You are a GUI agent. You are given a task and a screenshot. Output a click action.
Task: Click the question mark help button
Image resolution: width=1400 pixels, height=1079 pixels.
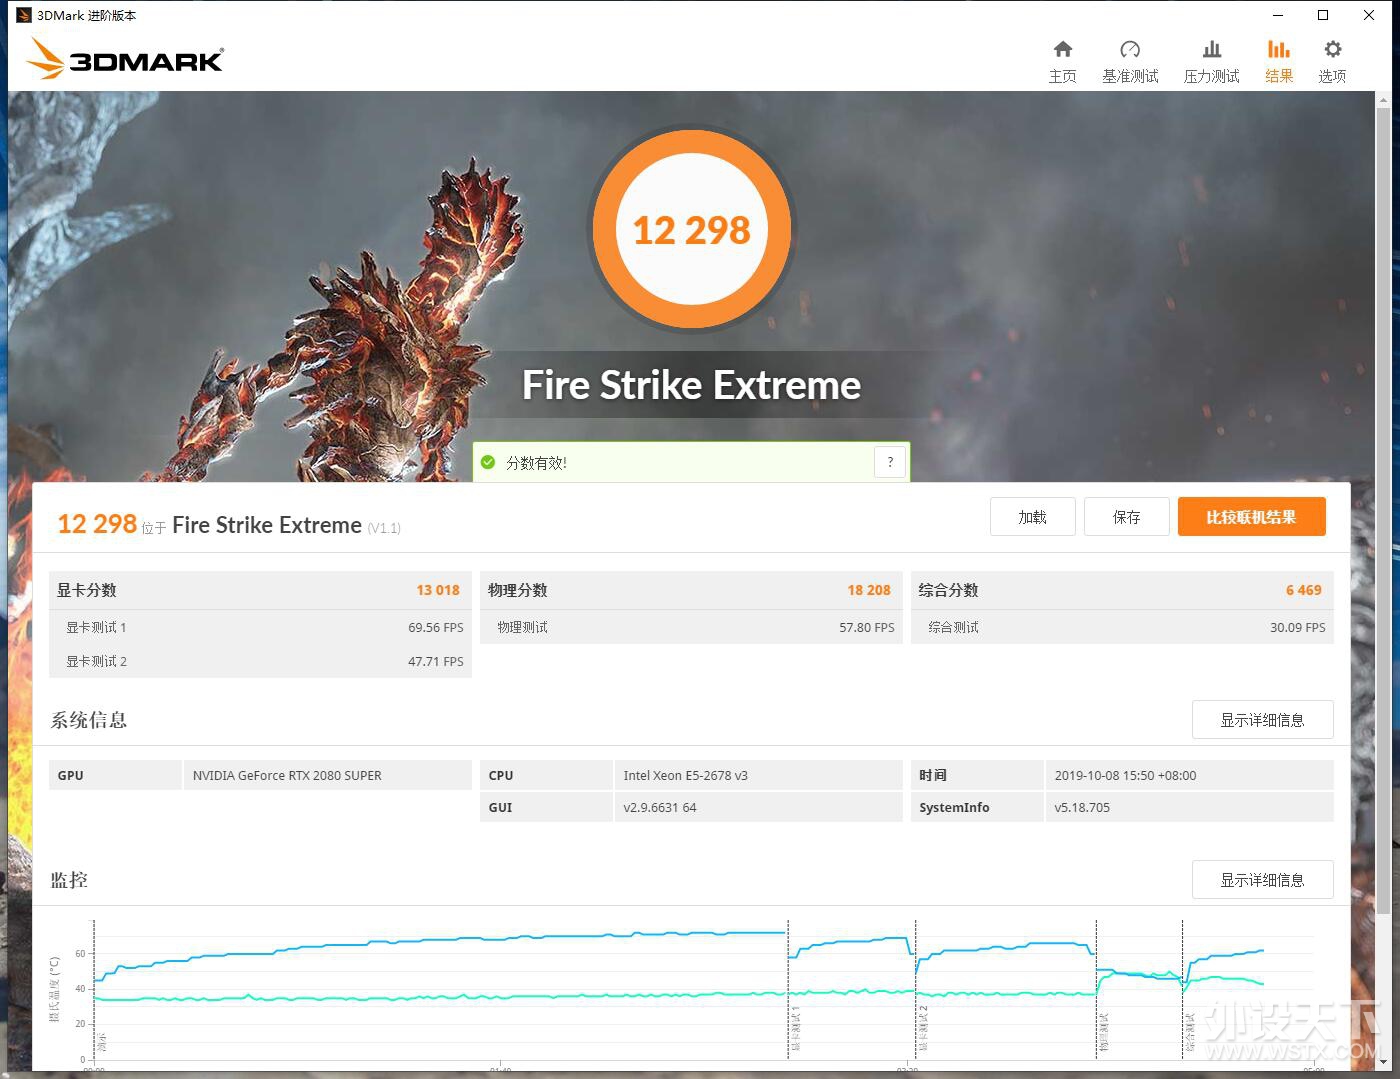(890, 462)
